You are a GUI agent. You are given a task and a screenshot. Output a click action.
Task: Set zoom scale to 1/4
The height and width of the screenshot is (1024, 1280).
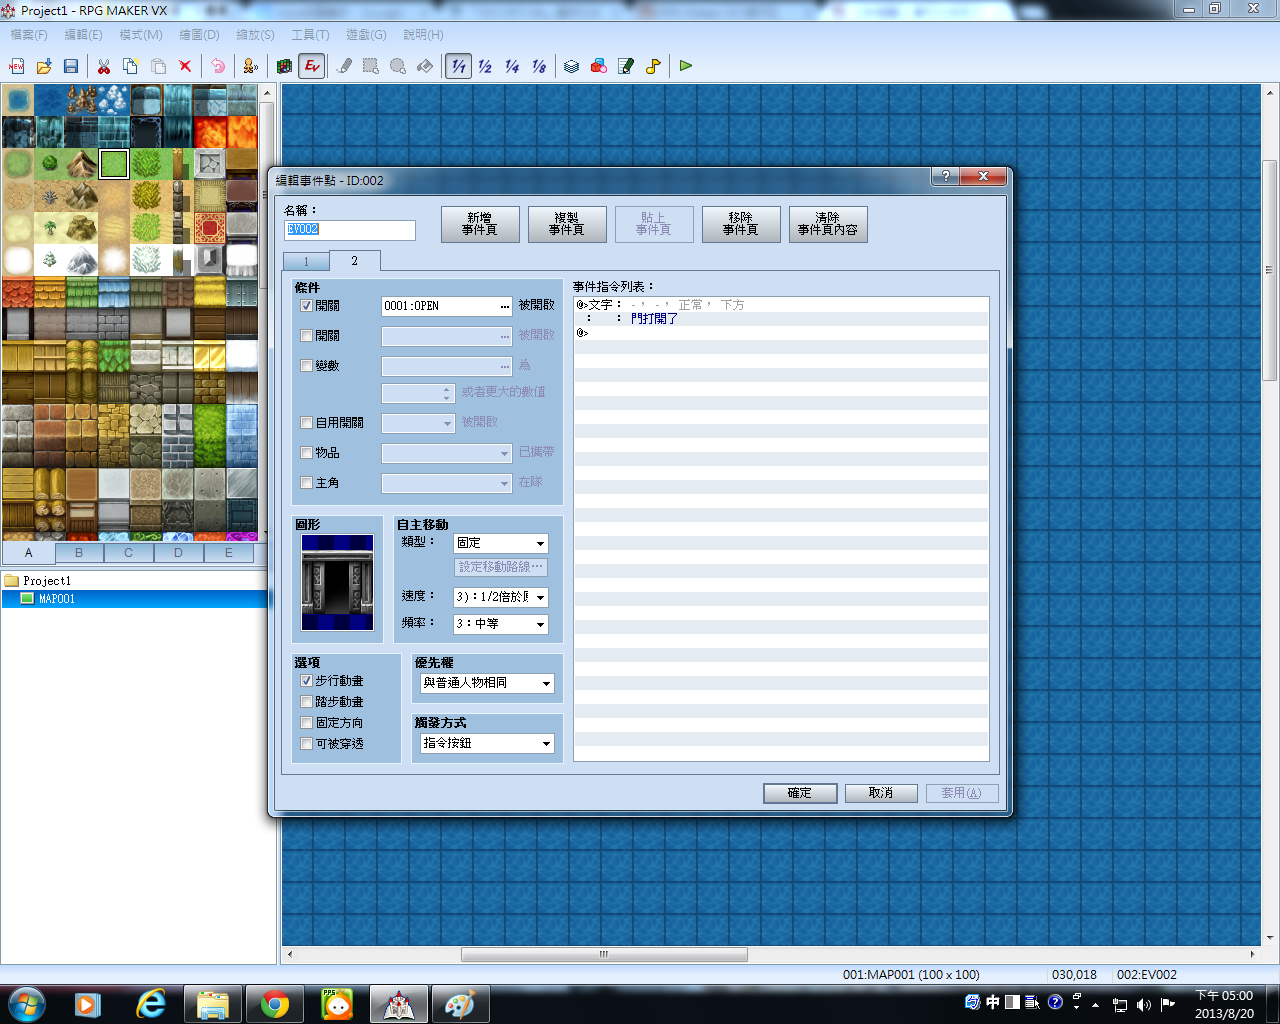click(x=512, y=66)
